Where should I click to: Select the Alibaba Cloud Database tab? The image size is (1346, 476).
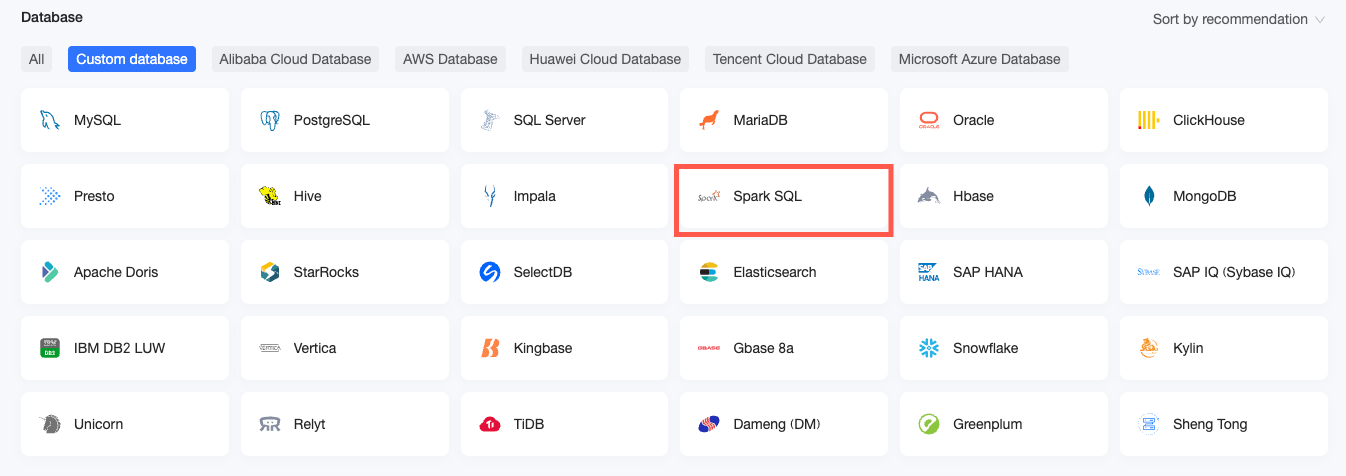coord(295,59)
